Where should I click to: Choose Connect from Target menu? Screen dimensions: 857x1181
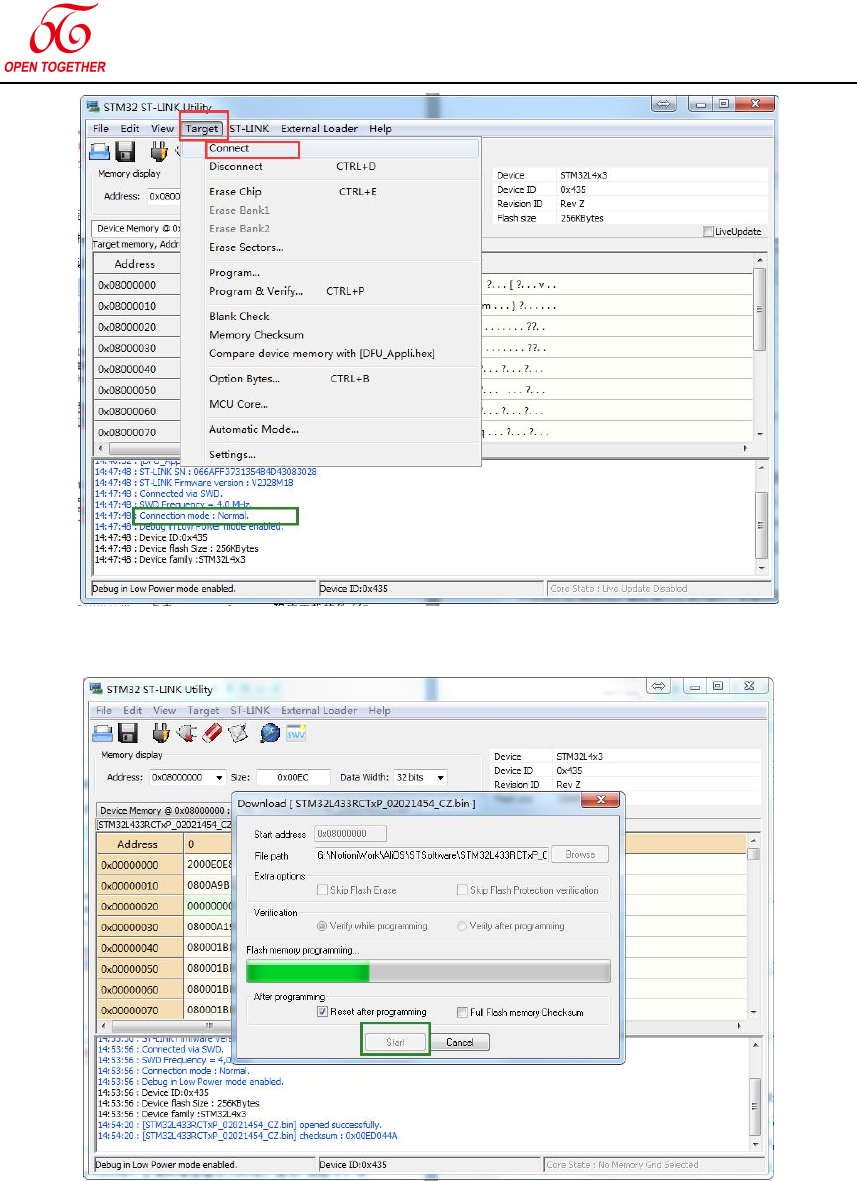[x=343, y=148]
